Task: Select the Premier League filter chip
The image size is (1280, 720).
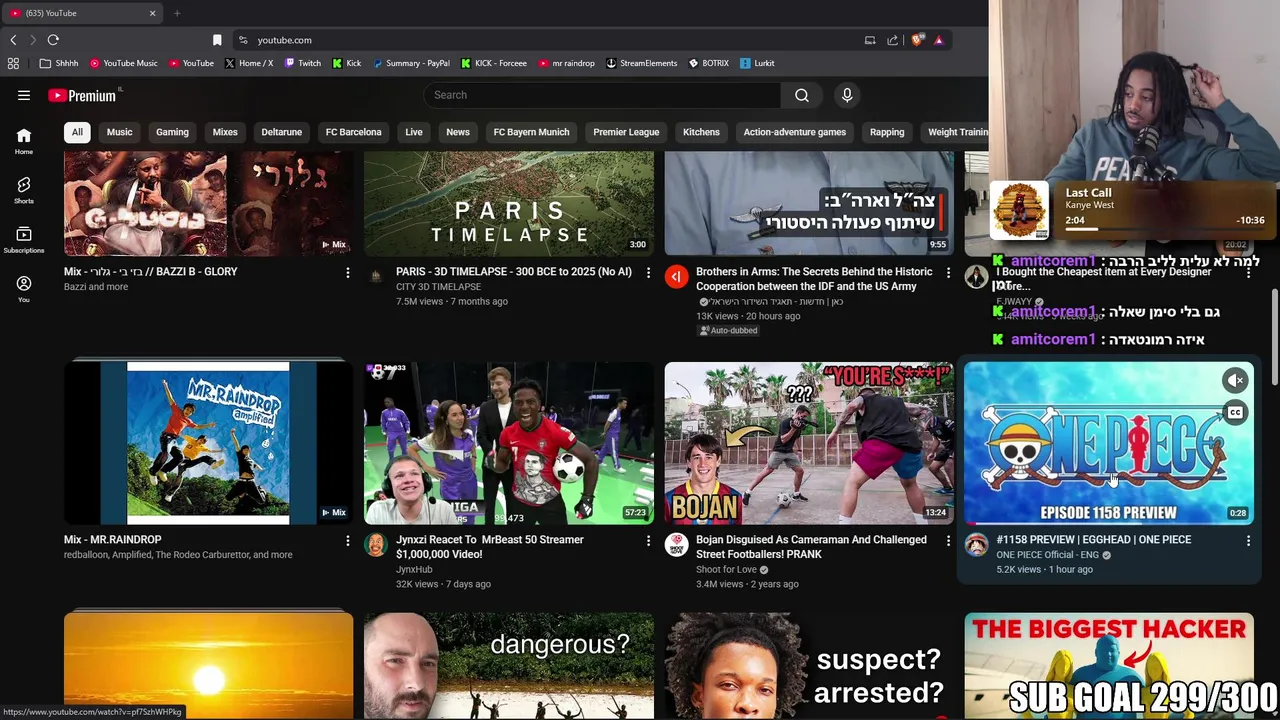Action: click(626, 132)
